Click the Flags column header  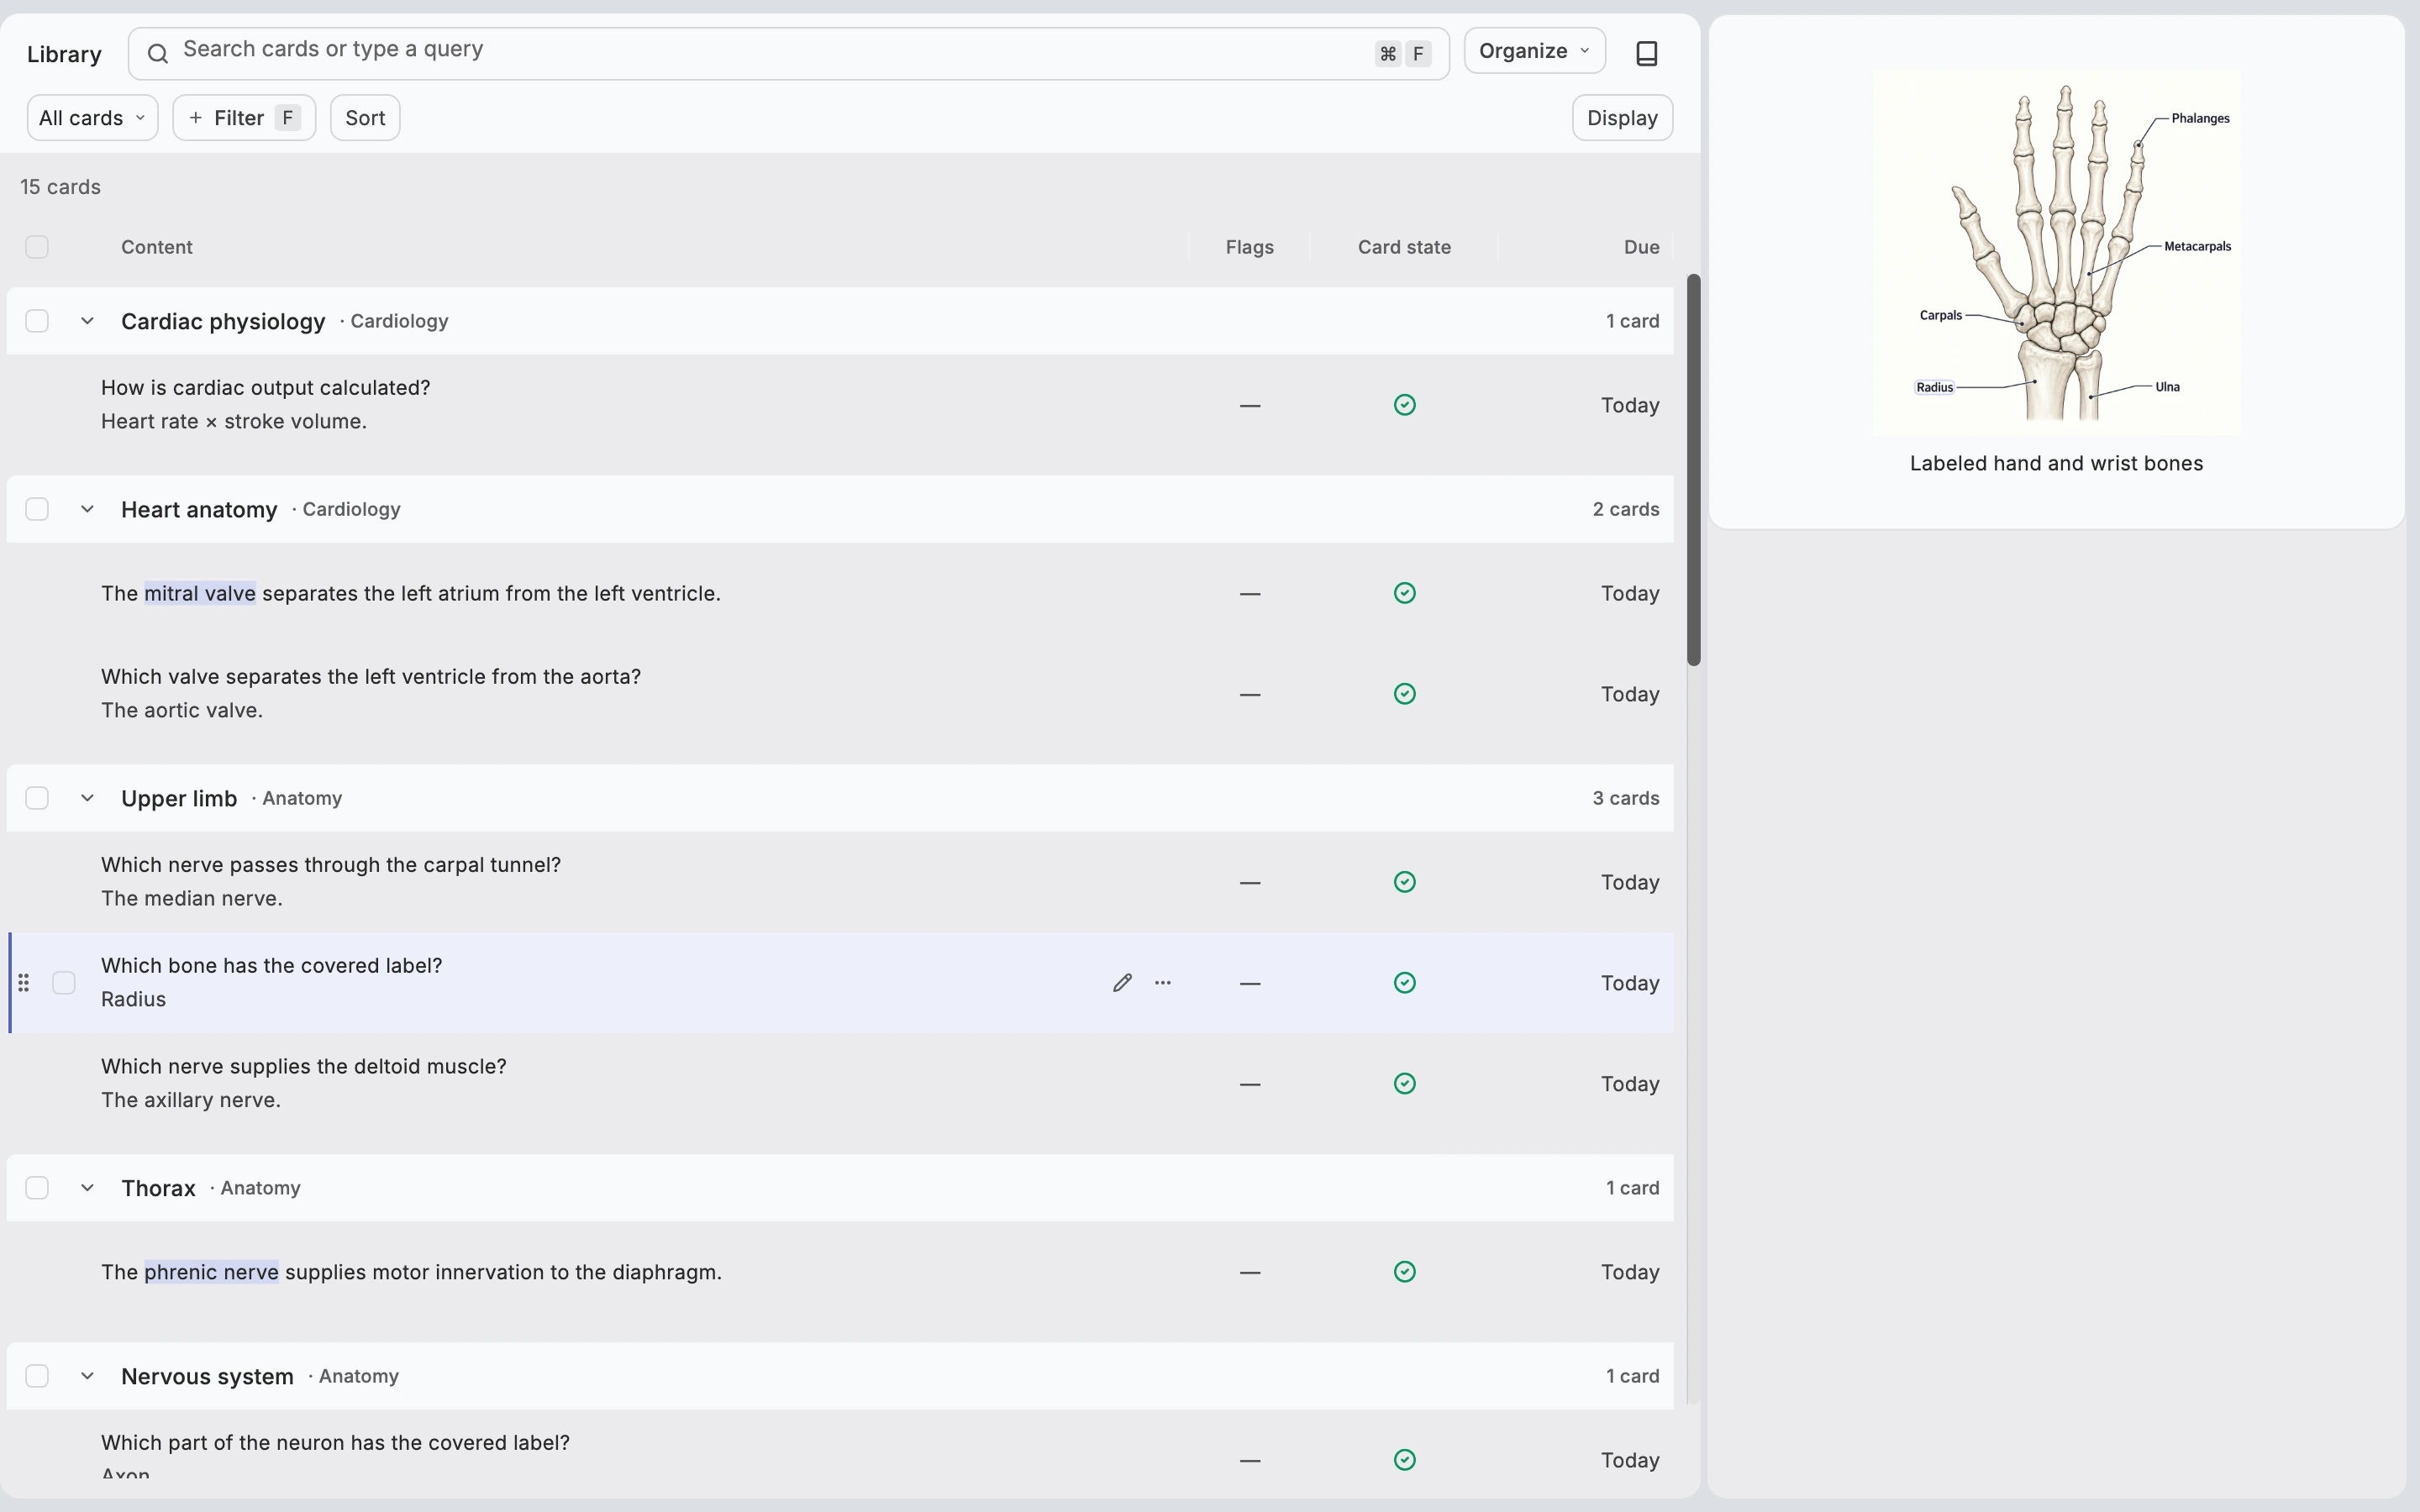(x=1249, y=247)
